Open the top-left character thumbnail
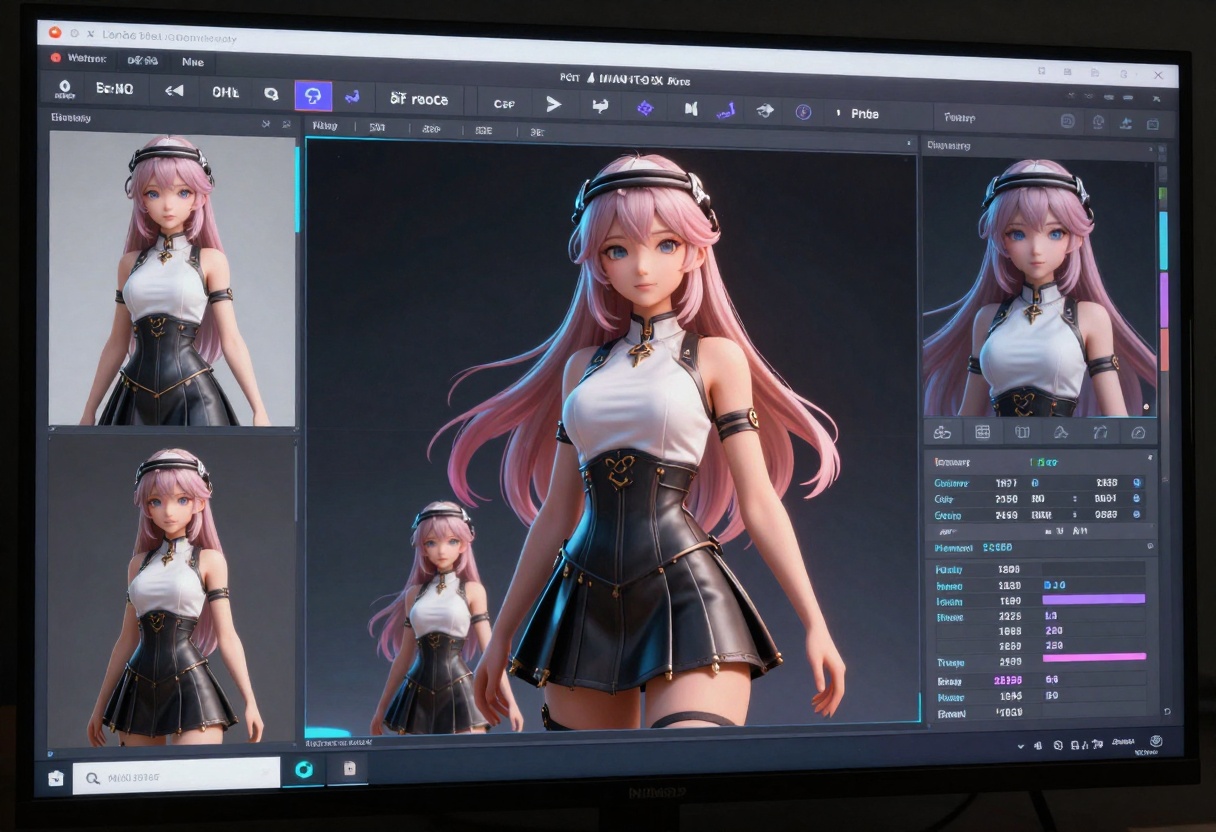This screenshot has height=832, width=1216. 172,280
